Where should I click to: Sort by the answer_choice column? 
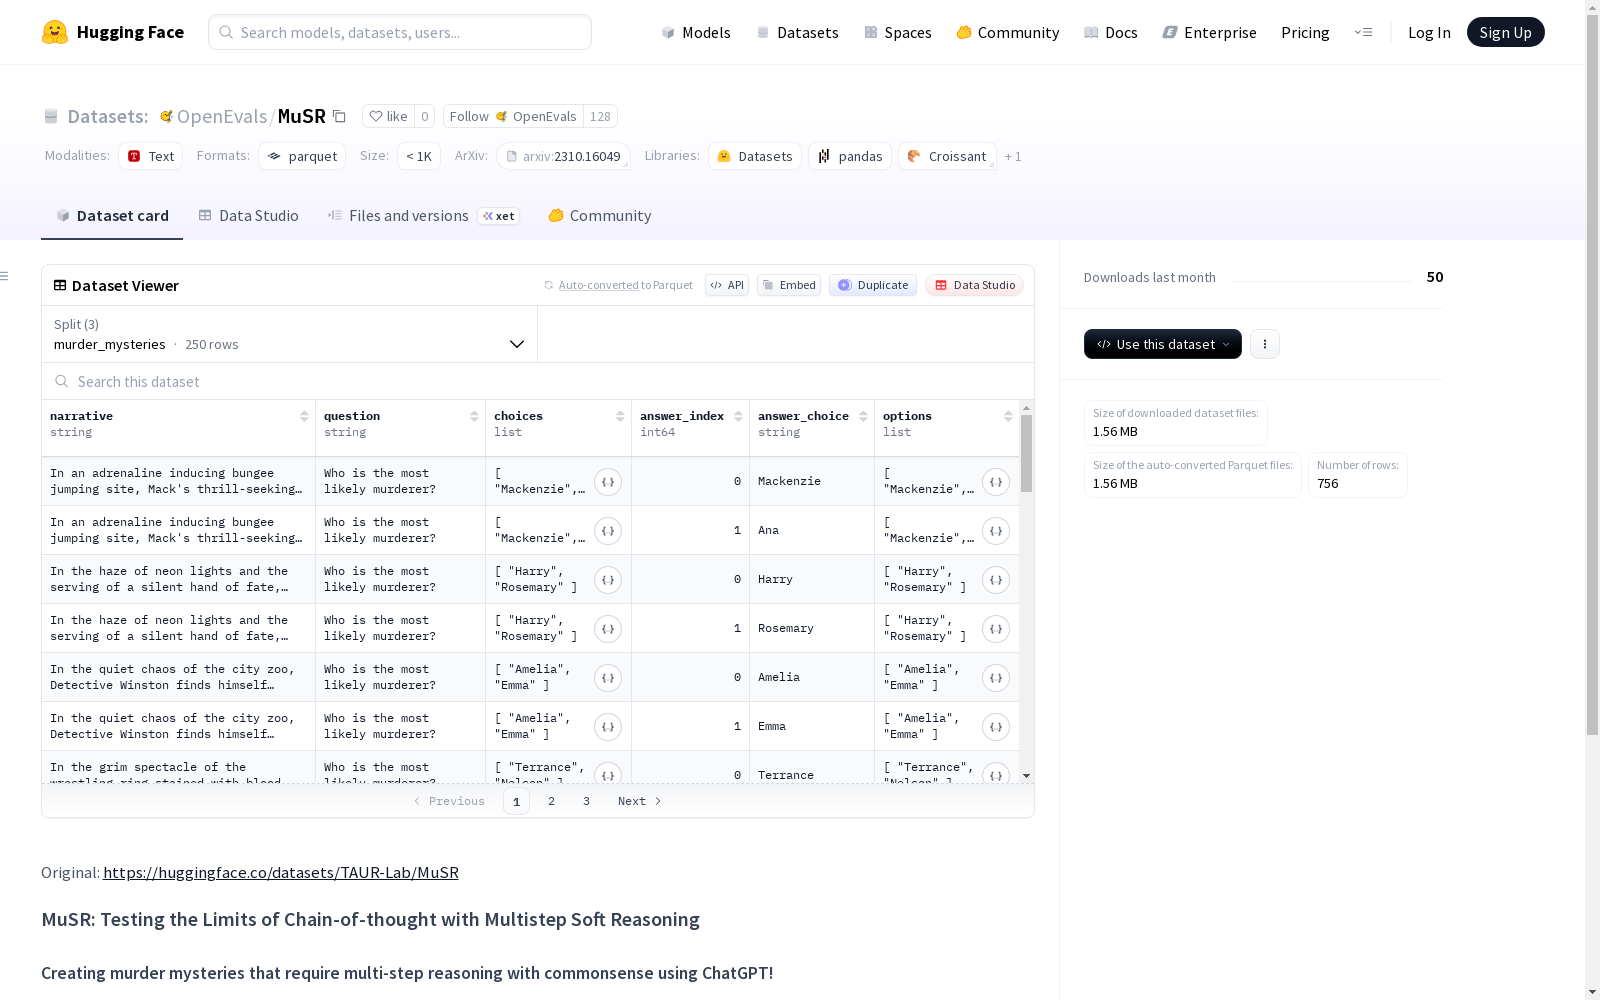[863, 416]
